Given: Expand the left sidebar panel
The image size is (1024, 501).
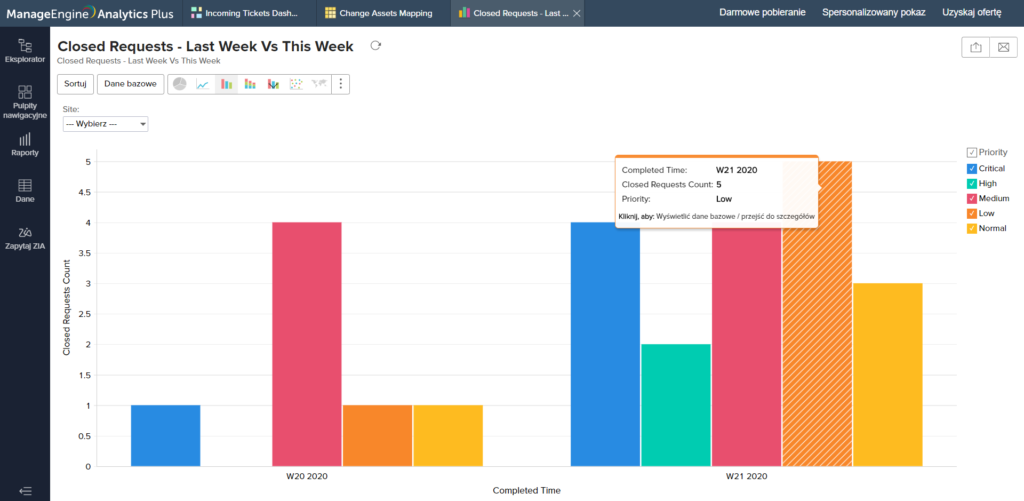Looking at the screenshot, I should point(25,490).
